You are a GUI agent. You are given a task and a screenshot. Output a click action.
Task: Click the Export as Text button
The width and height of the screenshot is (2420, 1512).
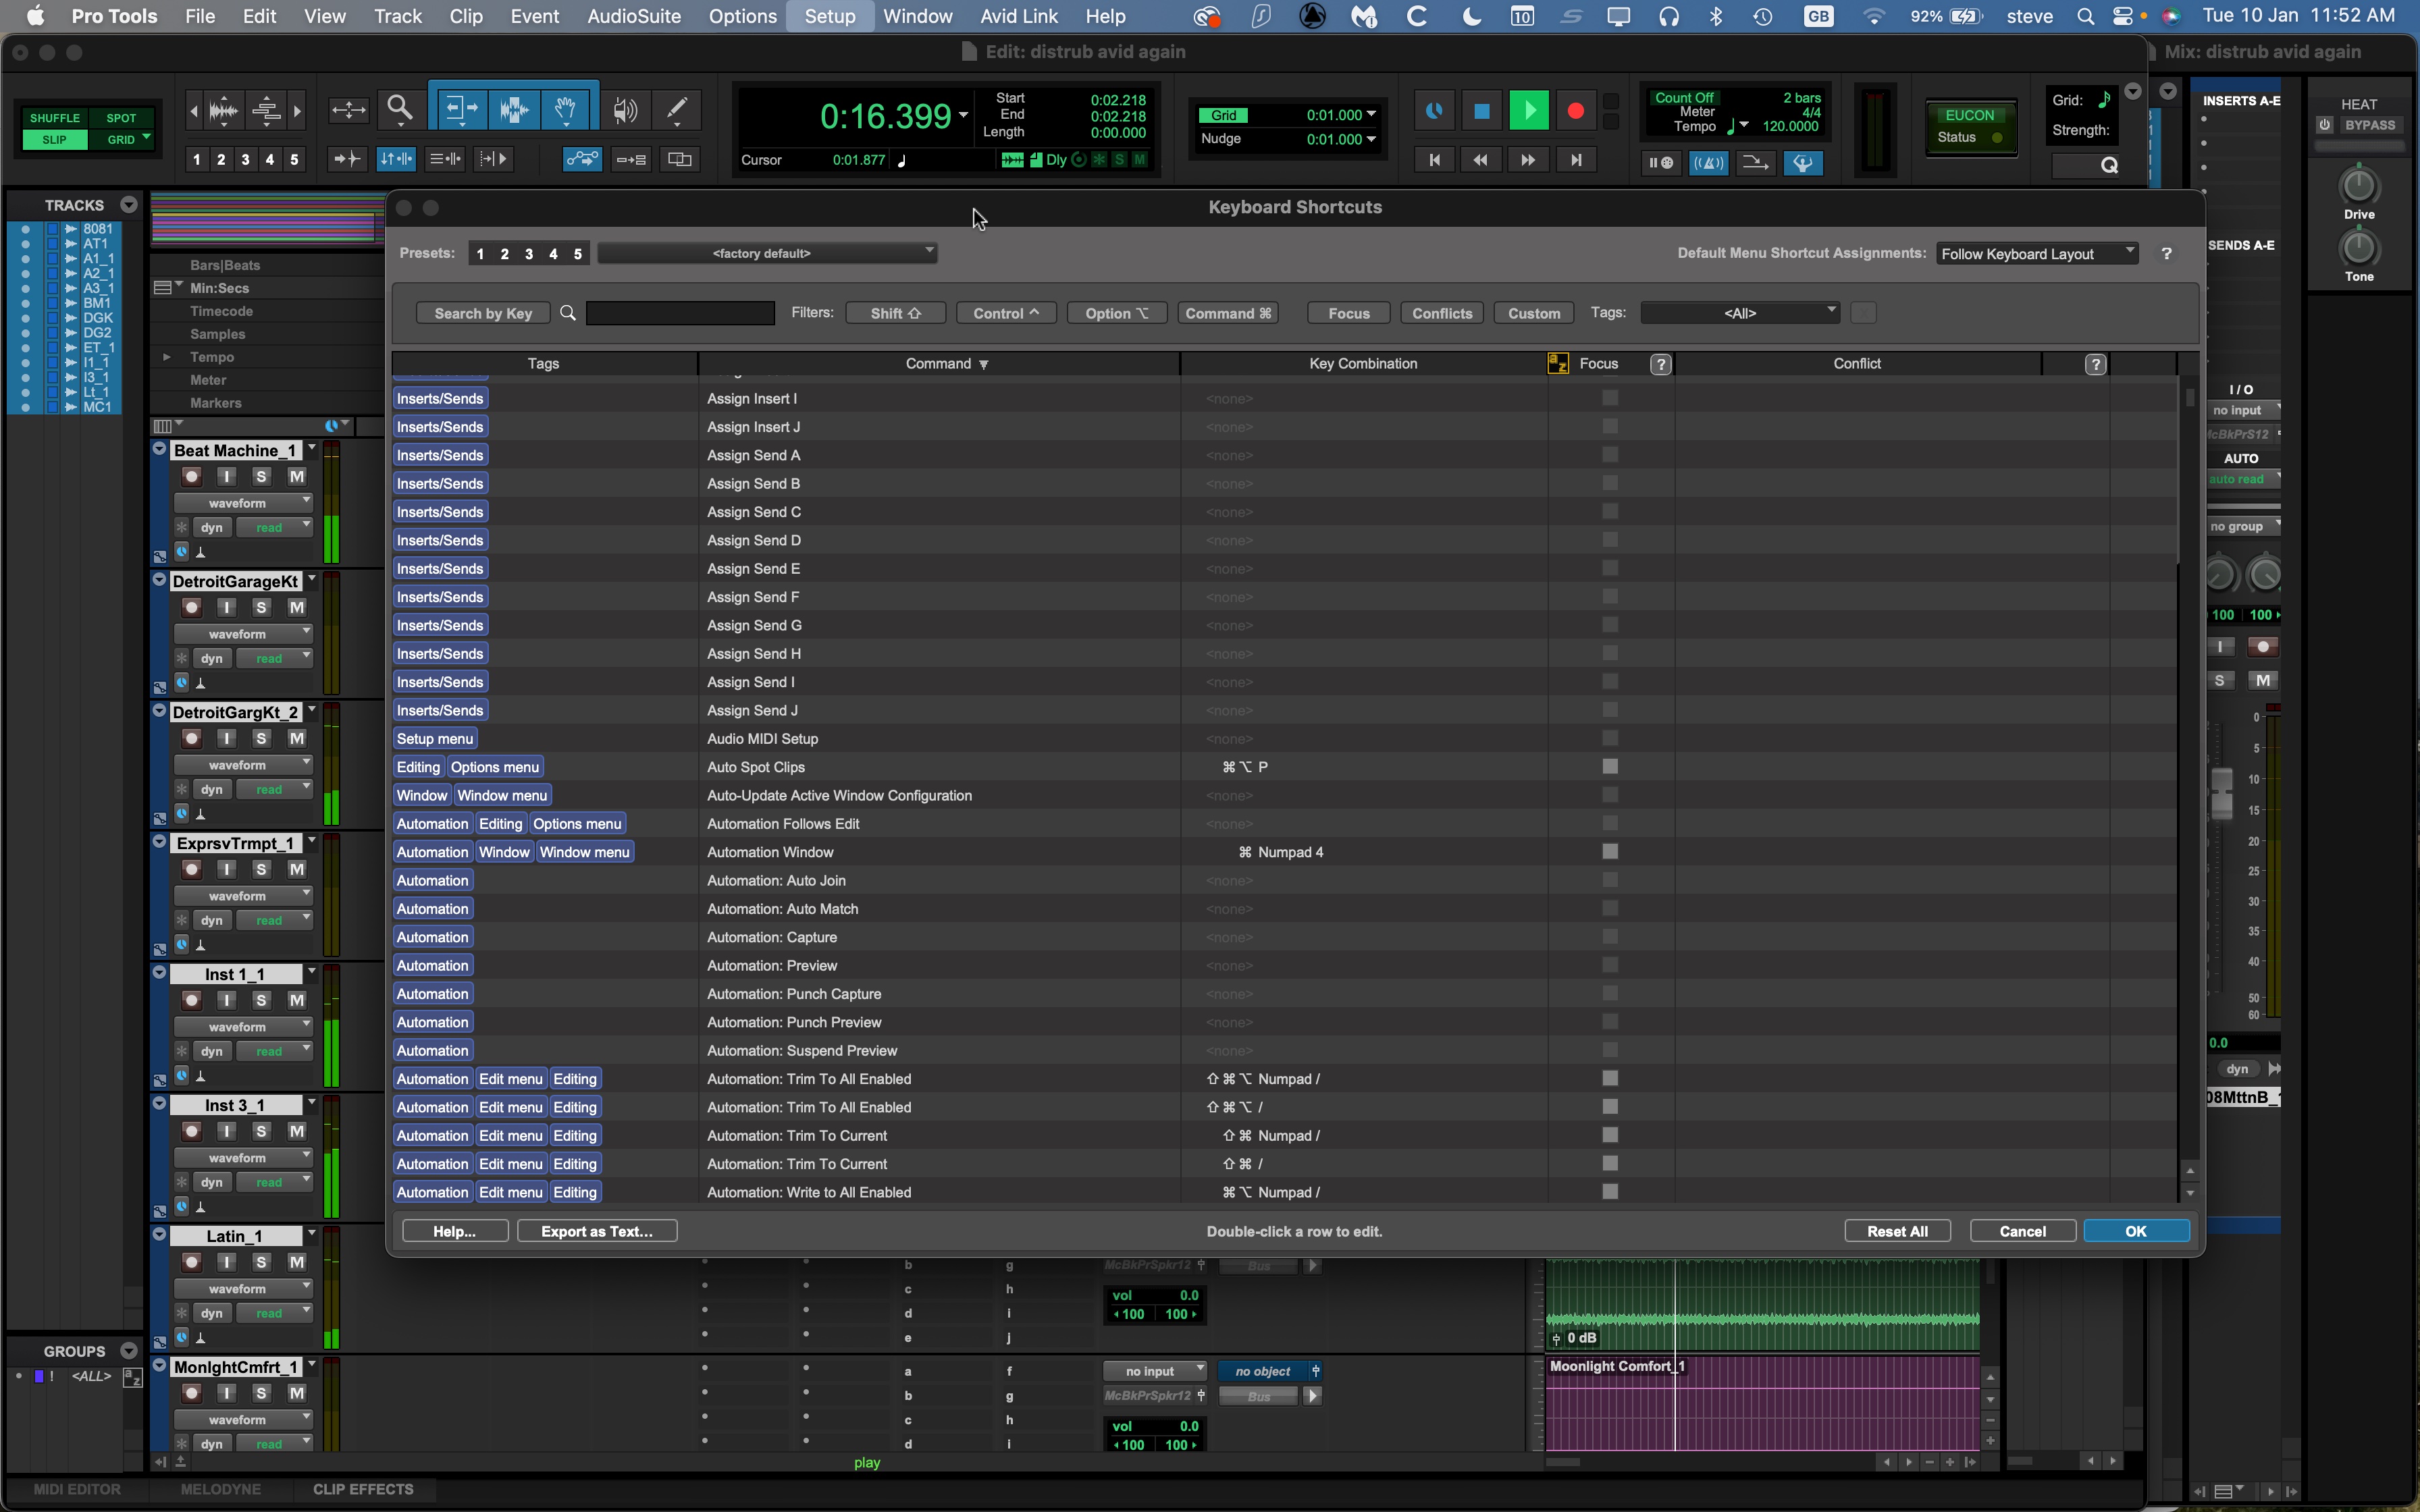pyautogui.click(x=597, y=1230)
